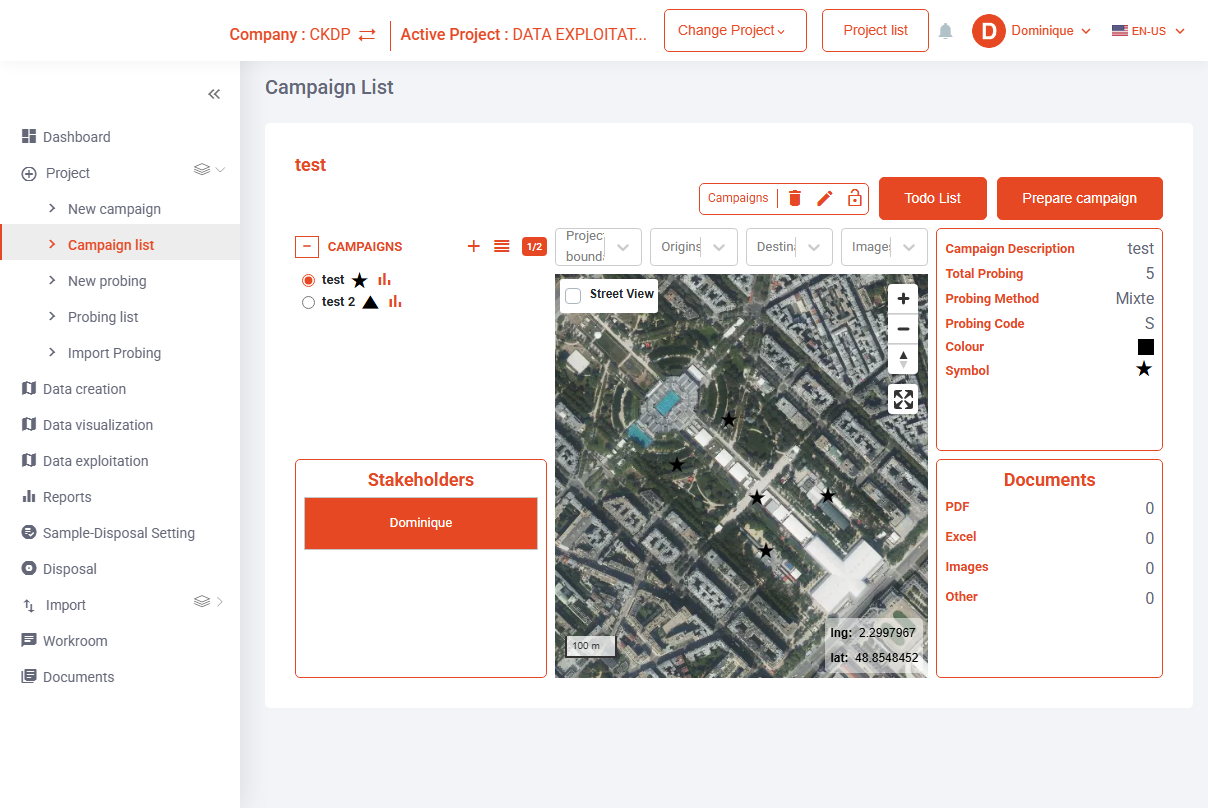
Task: Delete campaign using the trash icon
Action: (x=795, y=198)
